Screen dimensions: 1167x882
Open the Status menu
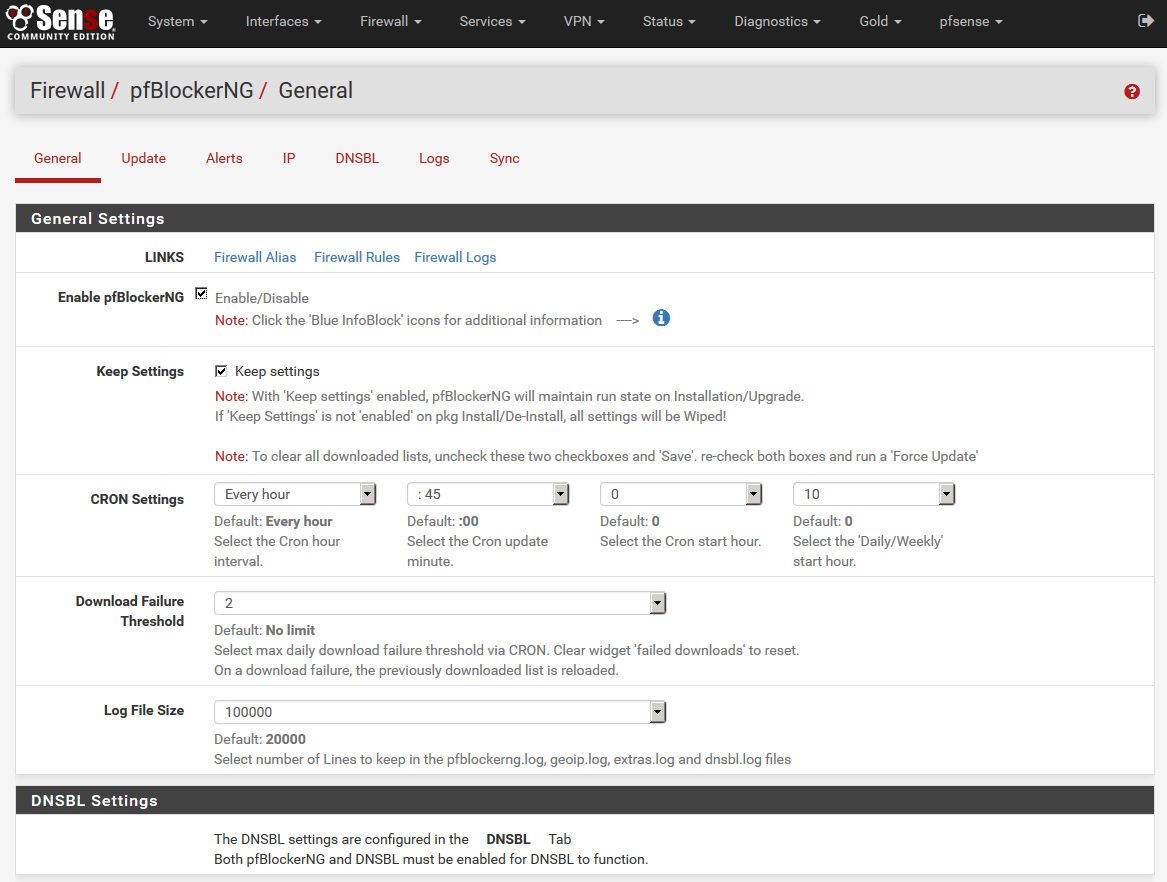669,22
